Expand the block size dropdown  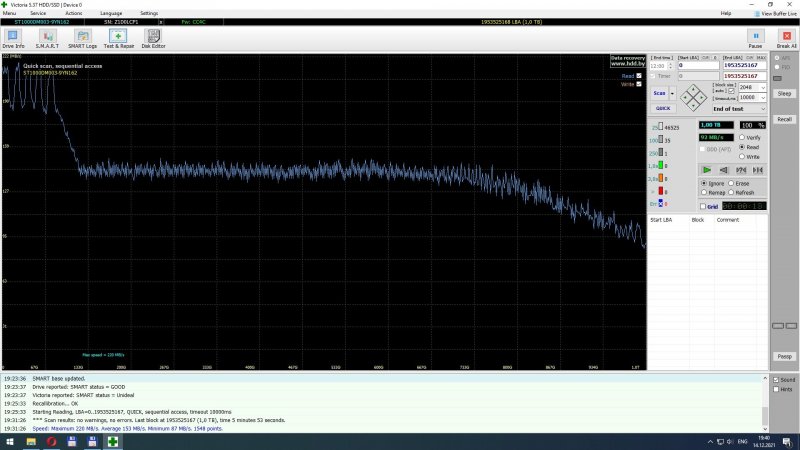pos(763,87)
